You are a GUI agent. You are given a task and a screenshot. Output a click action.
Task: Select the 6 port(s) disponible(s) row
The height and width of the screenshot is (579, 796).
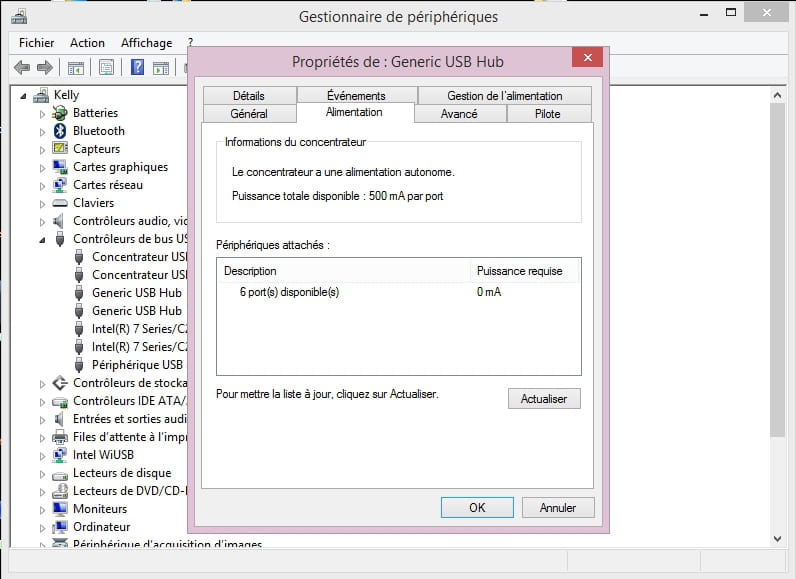[289, 292]
